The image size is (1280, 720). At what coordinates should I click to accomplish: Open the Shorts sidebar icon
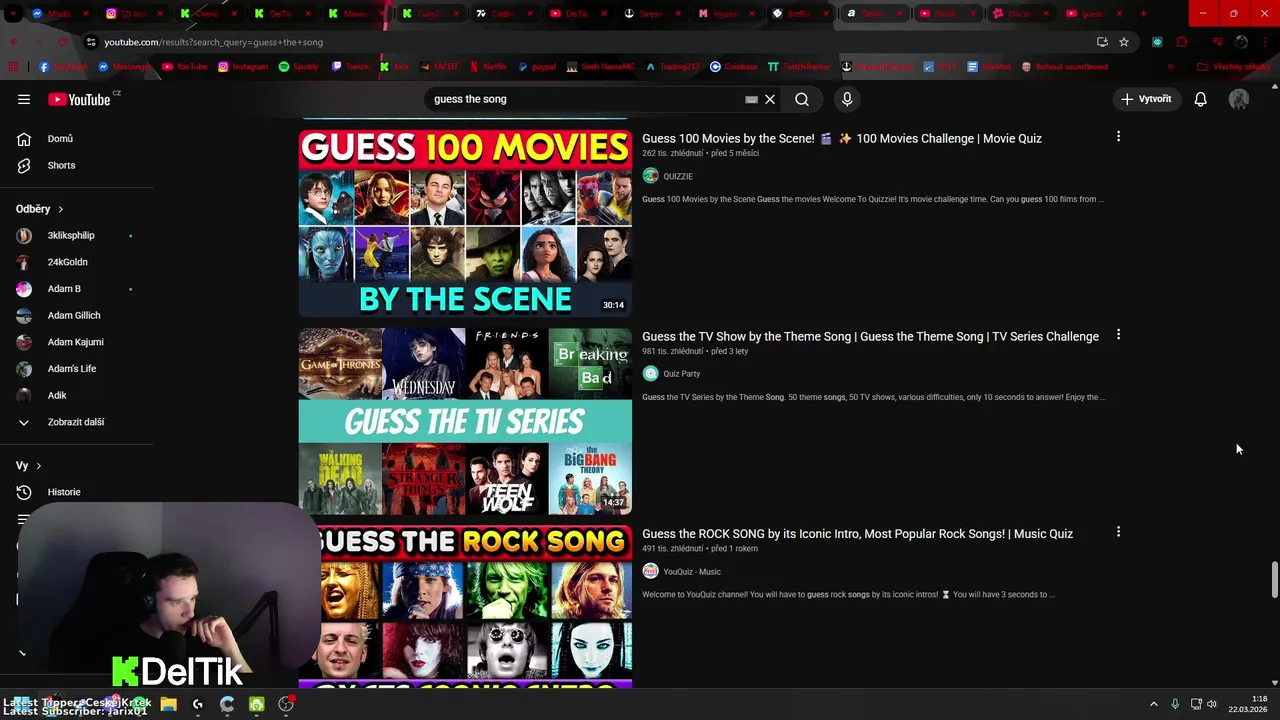pos(24,165)
